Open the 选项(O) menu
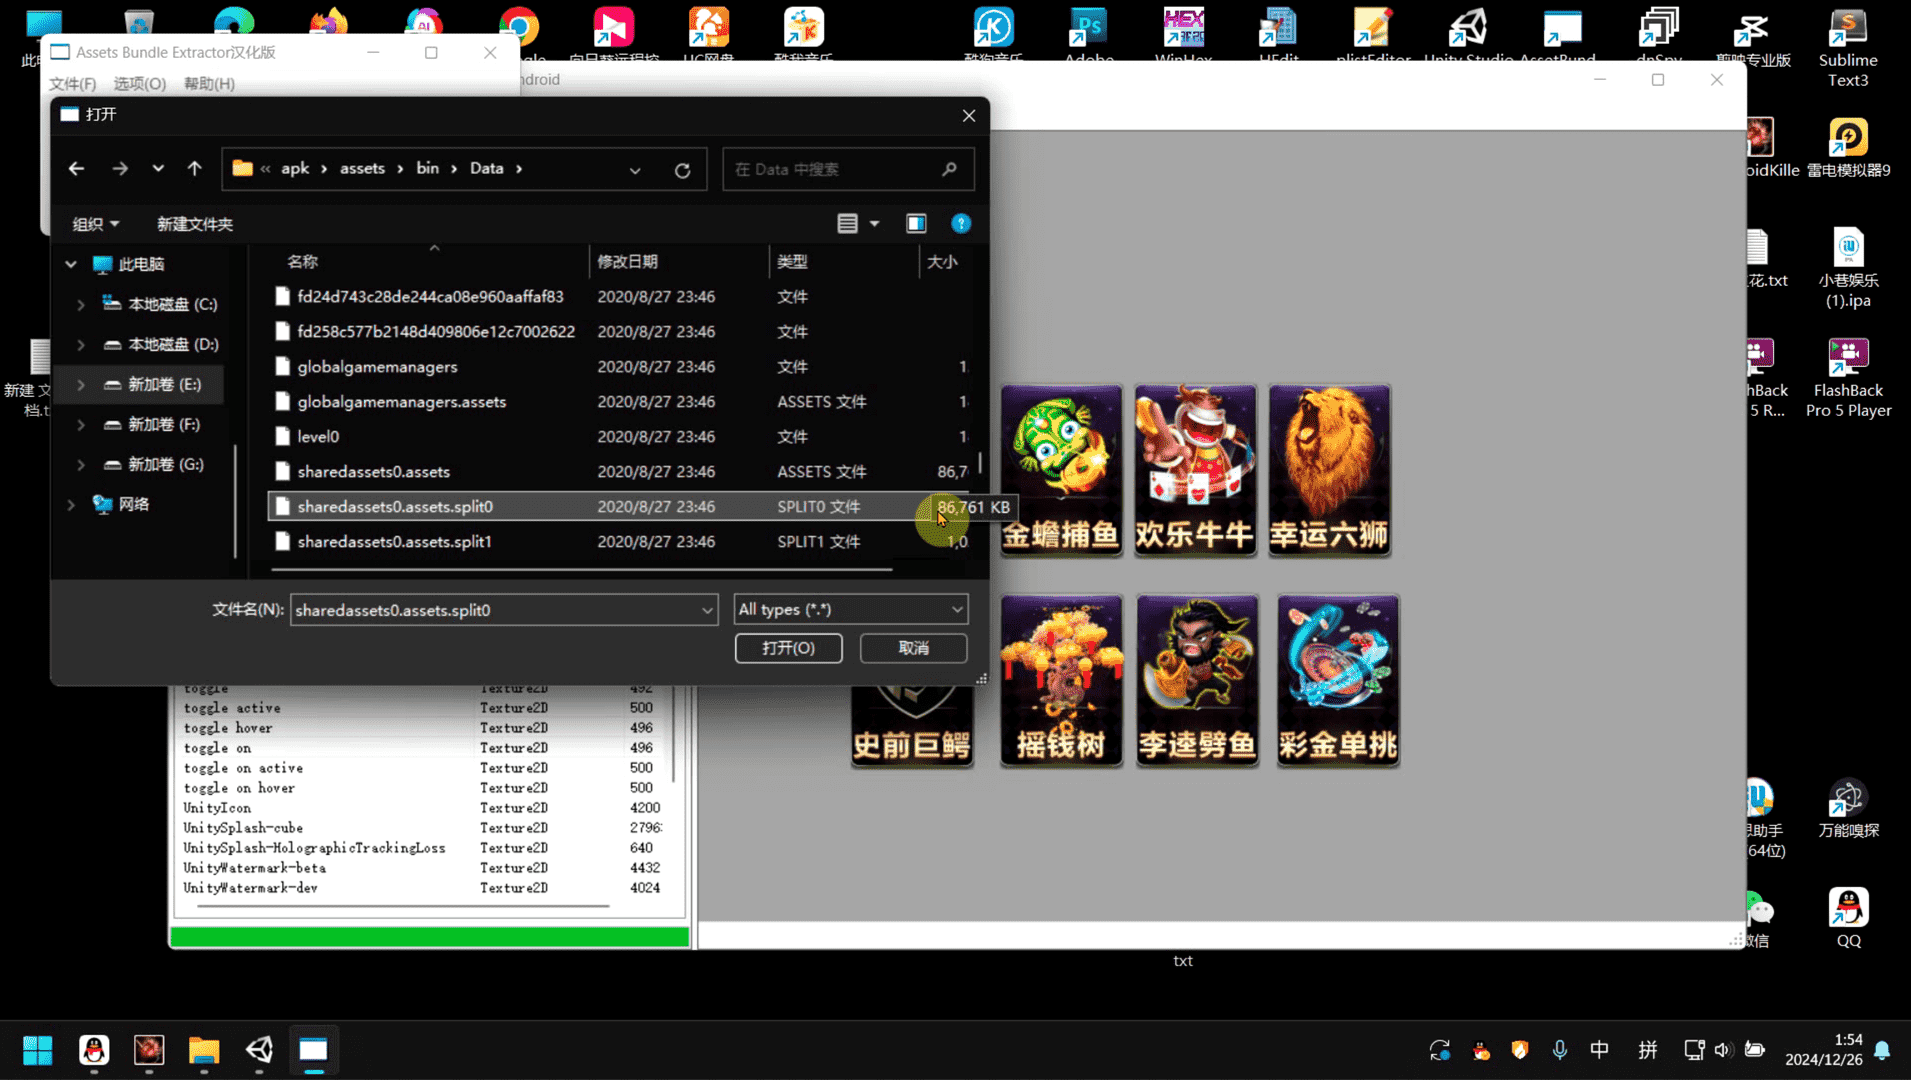Image resolution: width=1911 pixels, height=1080 pixels. pos(139,84)
